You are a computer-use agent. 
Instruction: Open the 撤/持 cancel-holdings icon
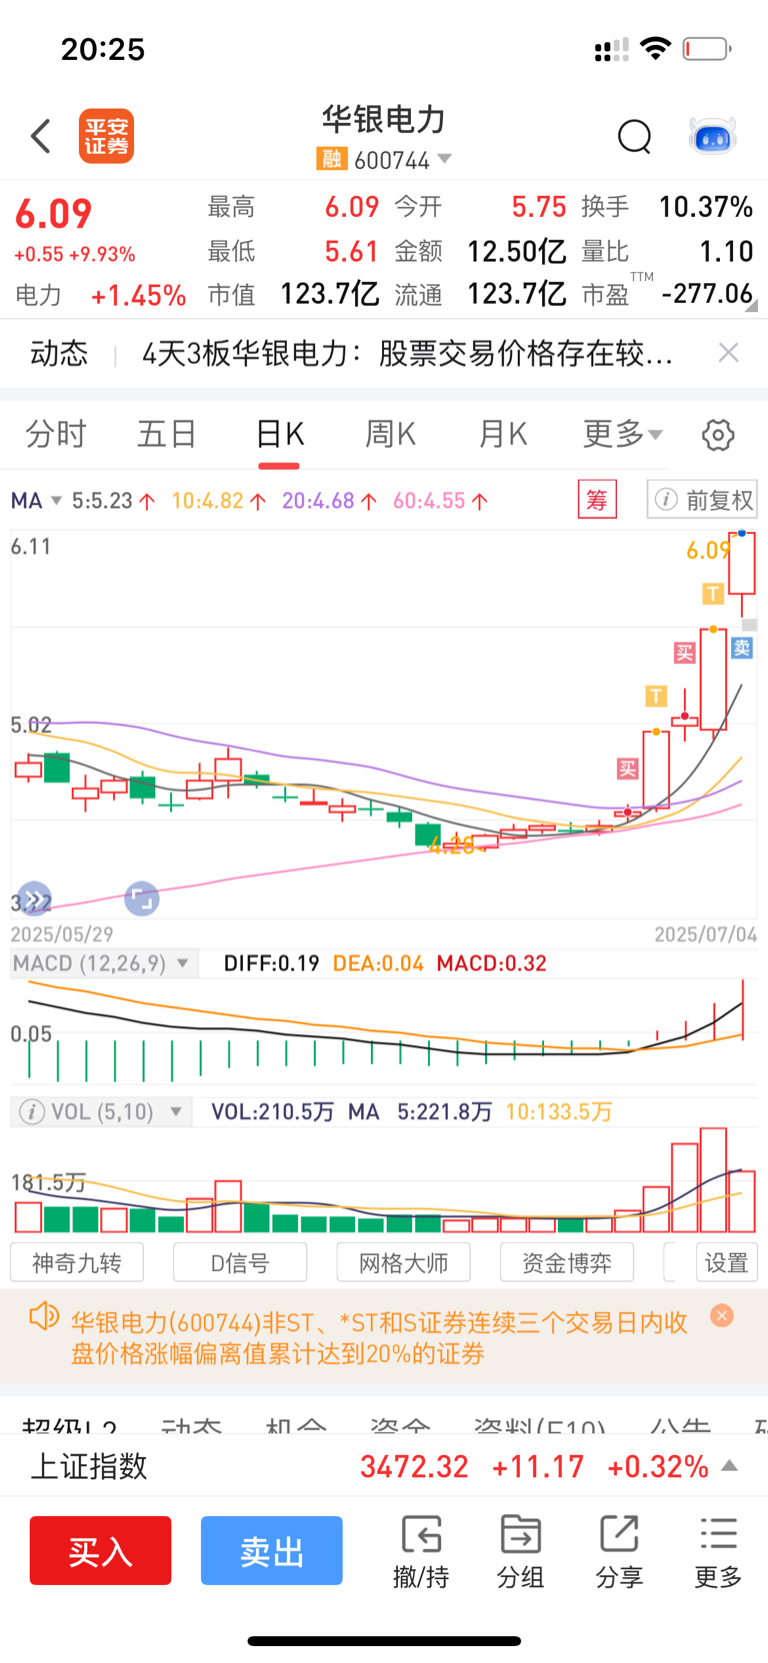coord(421,1552)
